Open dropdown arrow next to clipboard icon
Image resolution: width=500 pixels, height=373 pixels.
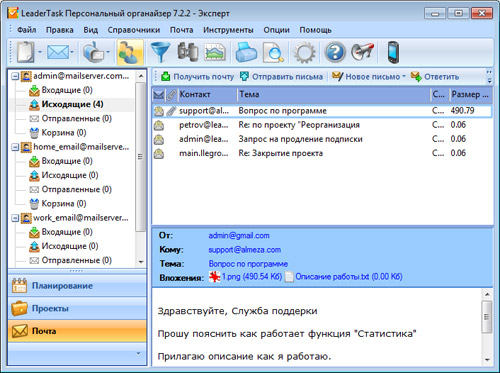point(40,52)
